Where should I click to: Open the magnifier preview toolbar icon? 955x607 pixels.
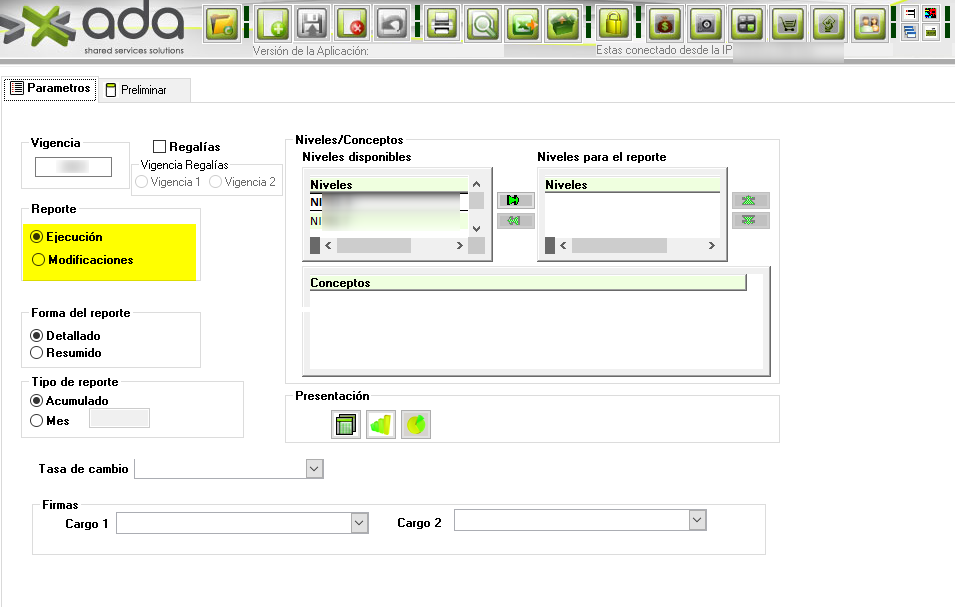(482, 23)
